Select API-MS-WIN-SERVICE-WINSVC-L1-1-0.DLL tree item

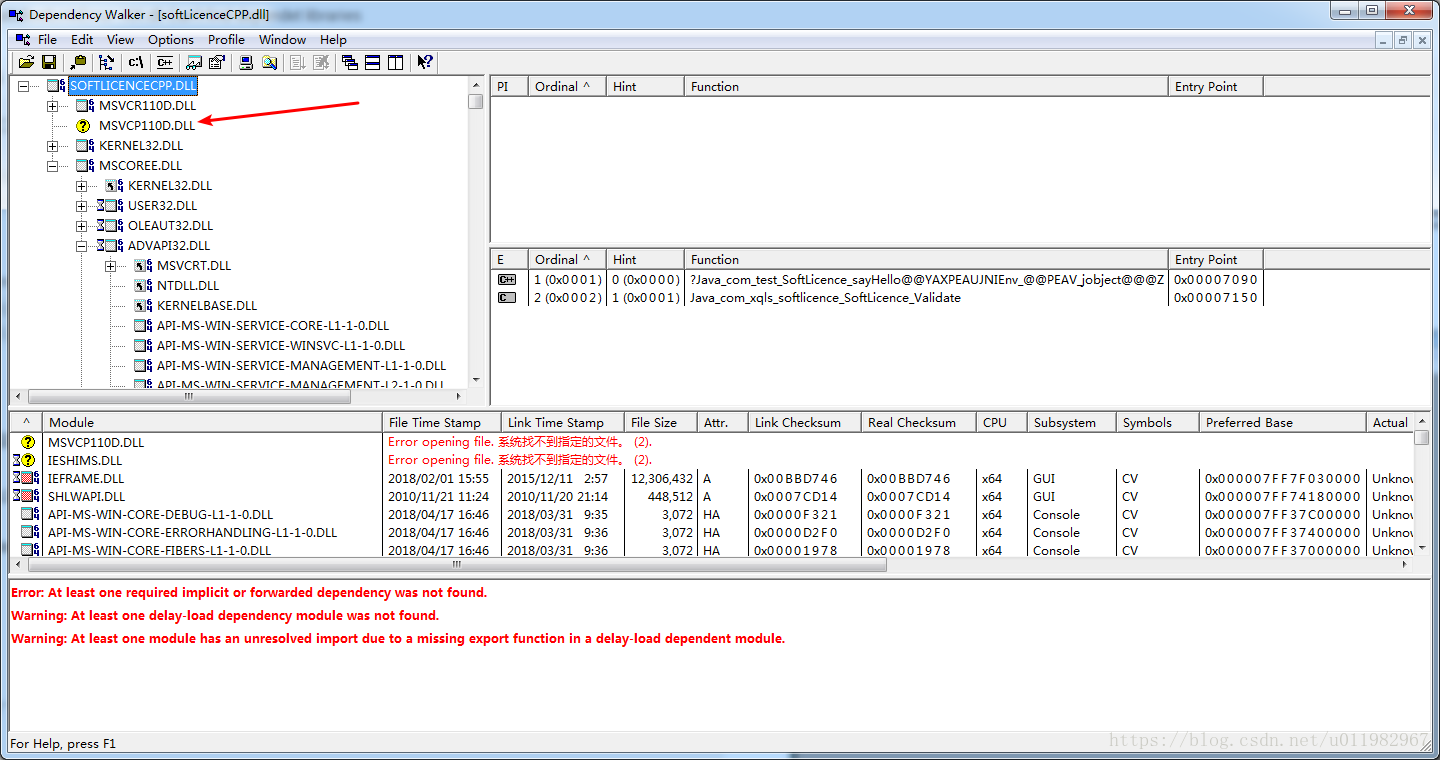click(x=280, y=346)
